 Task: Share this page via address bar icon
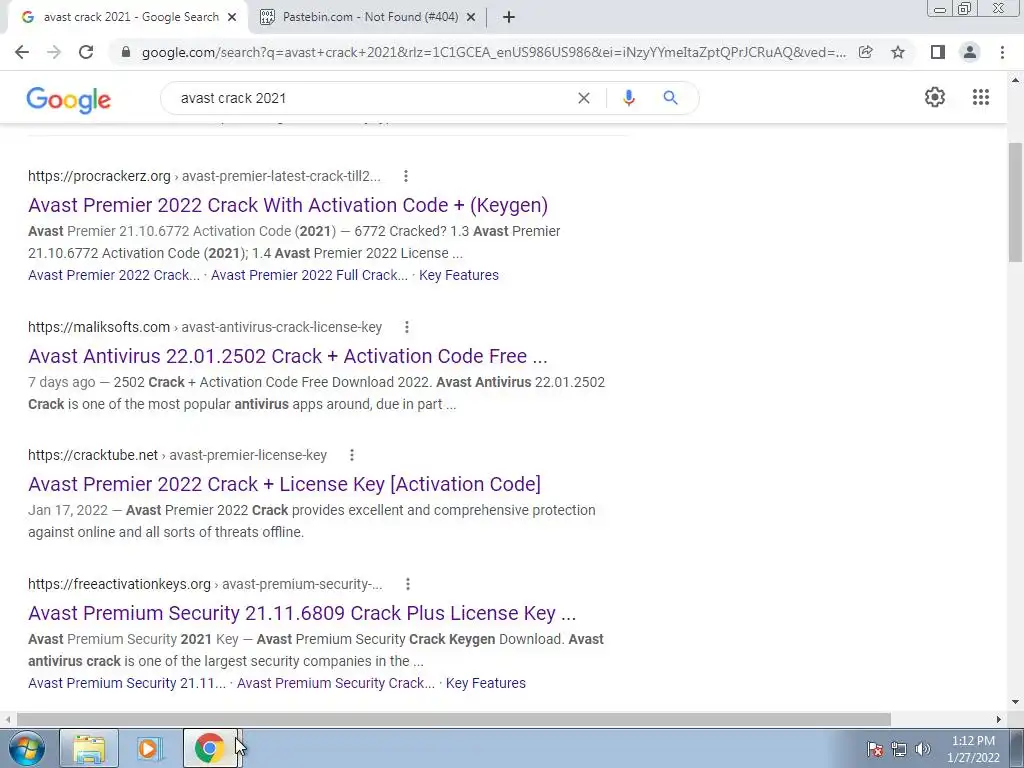[866, 52]
